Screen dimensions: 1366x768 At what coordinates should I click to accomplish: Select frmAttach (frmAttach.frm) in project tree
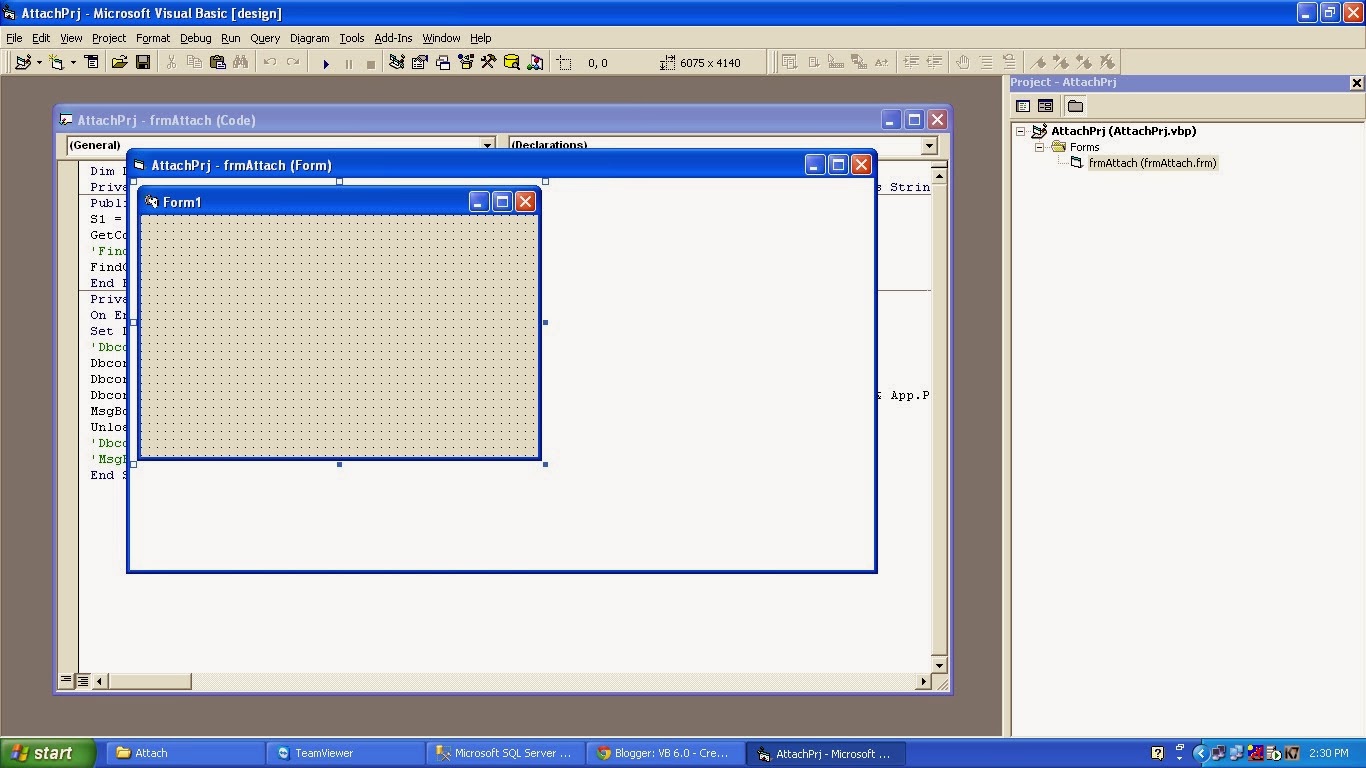pos(1152,163)
